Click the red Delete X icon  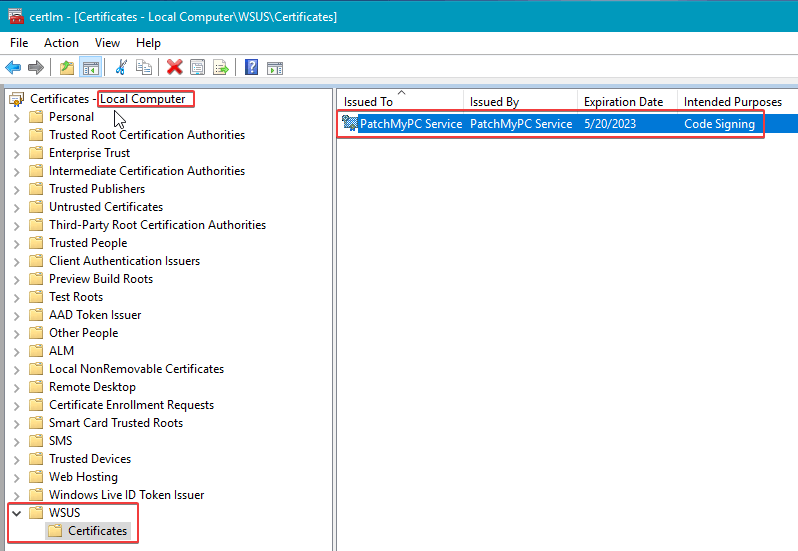point(175,67)
